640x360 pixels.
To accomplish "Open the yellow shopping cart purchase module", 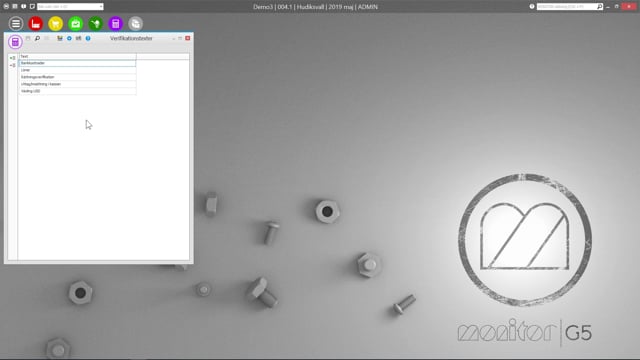I will pyautogui.click(x=56, y=24).
